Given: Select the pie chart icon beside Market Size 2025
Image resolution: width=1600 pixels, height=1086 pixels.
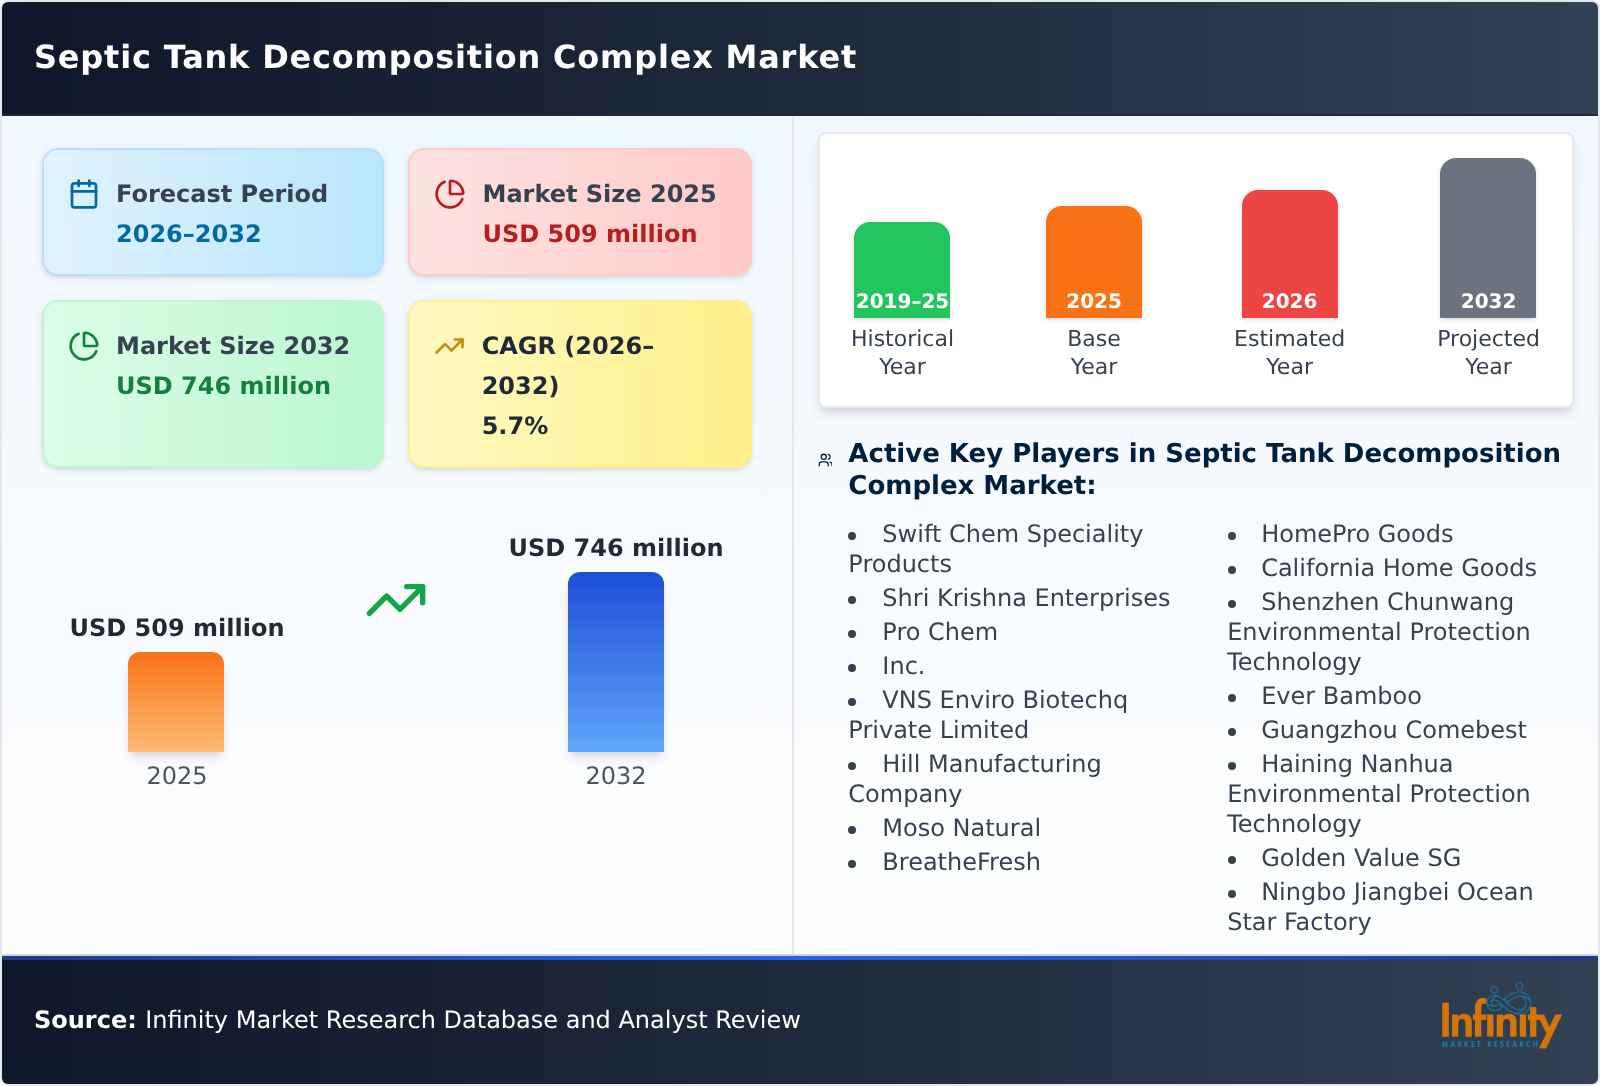Looking at the screenshot, I should [450, 194].
